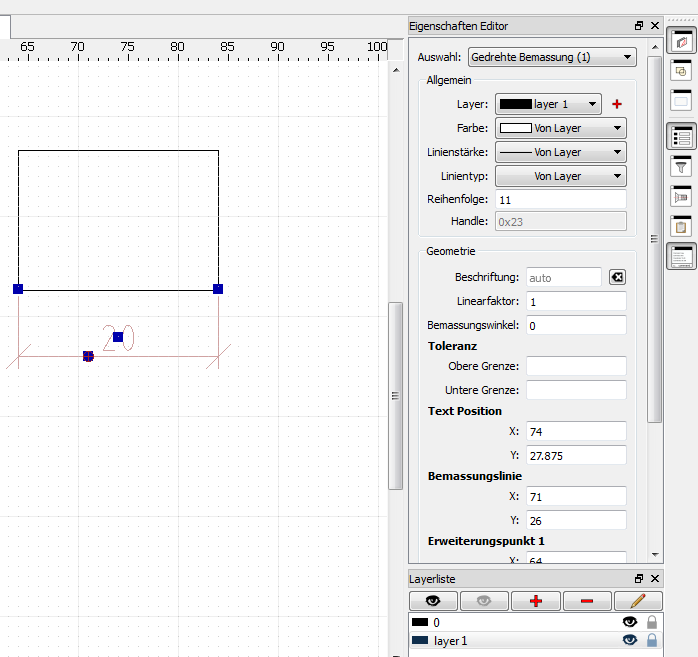Toggle visibility of layer 1

coord(630,641)
